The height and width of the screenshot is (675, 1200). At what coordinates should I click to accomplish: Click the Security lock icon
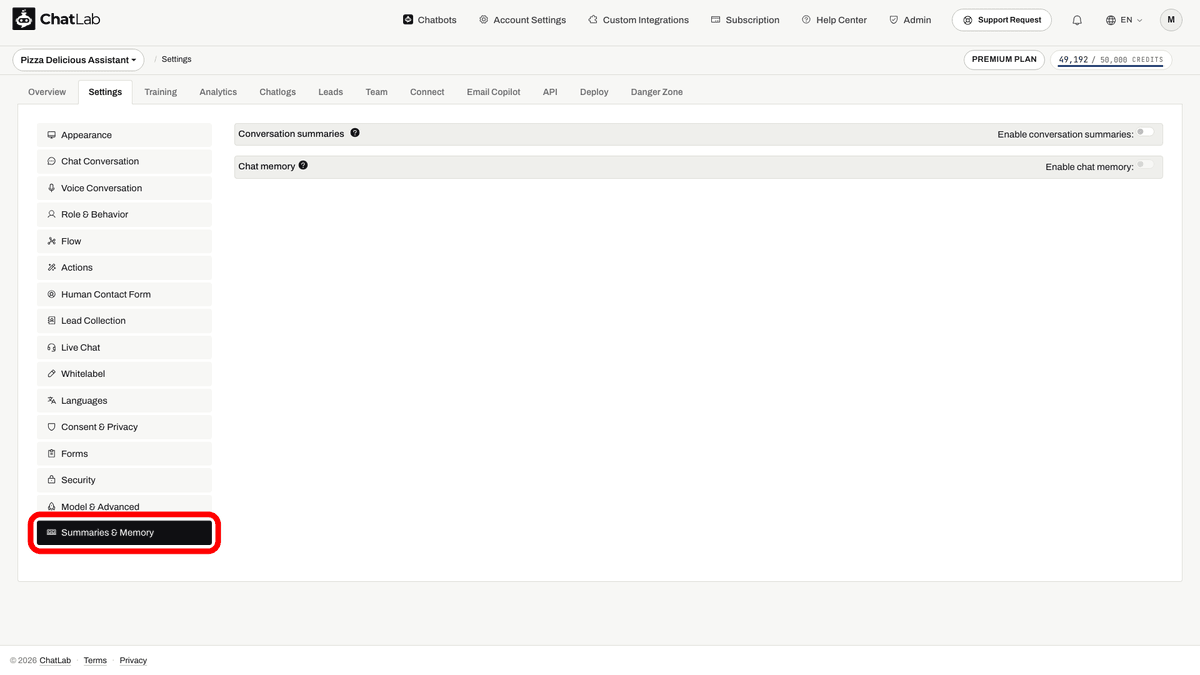coord(52,480)
